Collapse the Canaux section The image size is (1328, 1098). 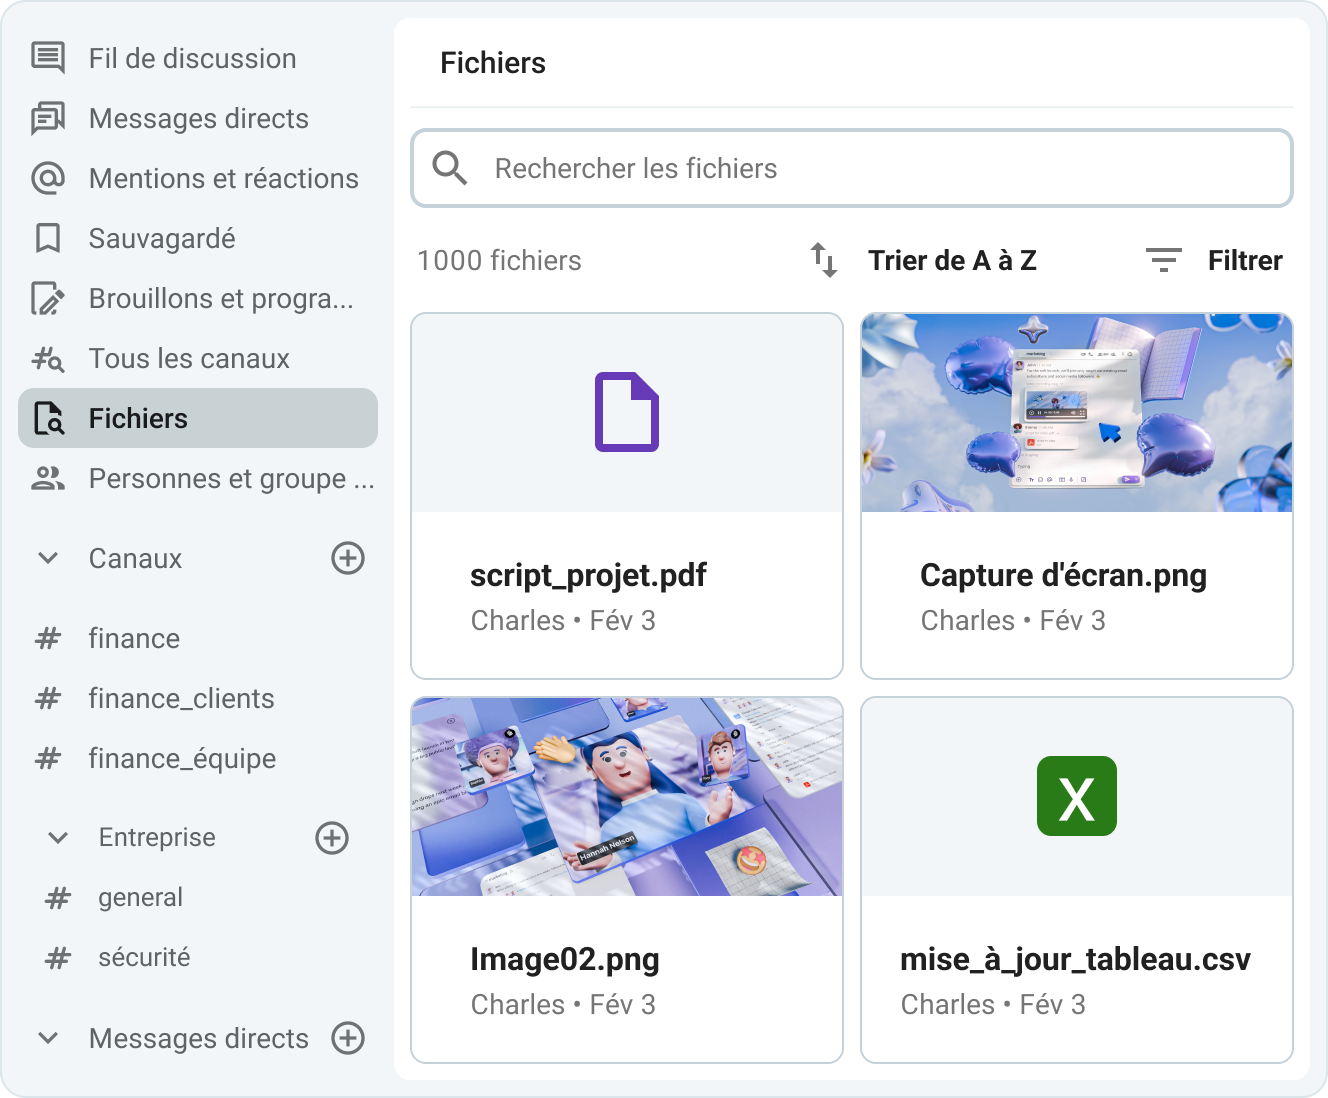pyautogui.click(x=47, y=558)
